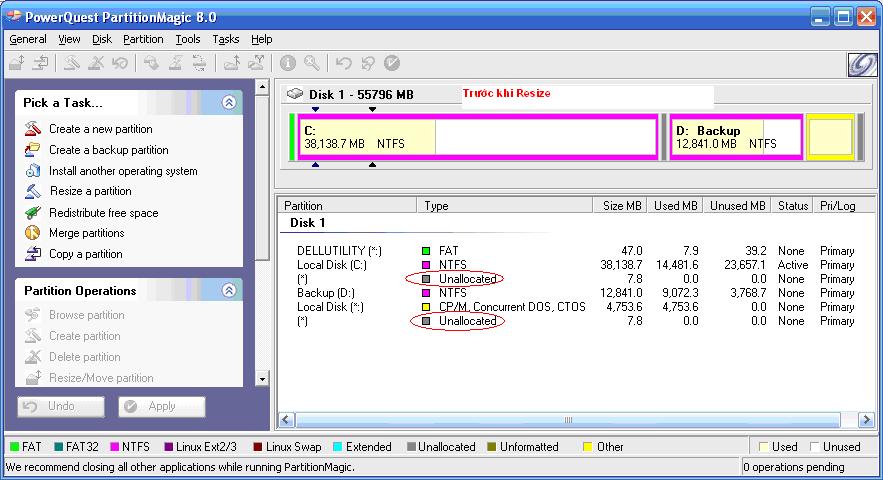This screenshot has width=883, height=480.
Task: Click the Copy a partition icon
Action: point(32,254)
